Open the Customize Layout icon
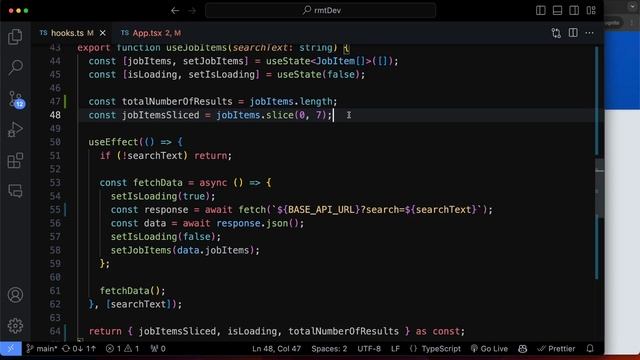Image resolution: width=640 pixels, height=360 pixels. point(591,11)
